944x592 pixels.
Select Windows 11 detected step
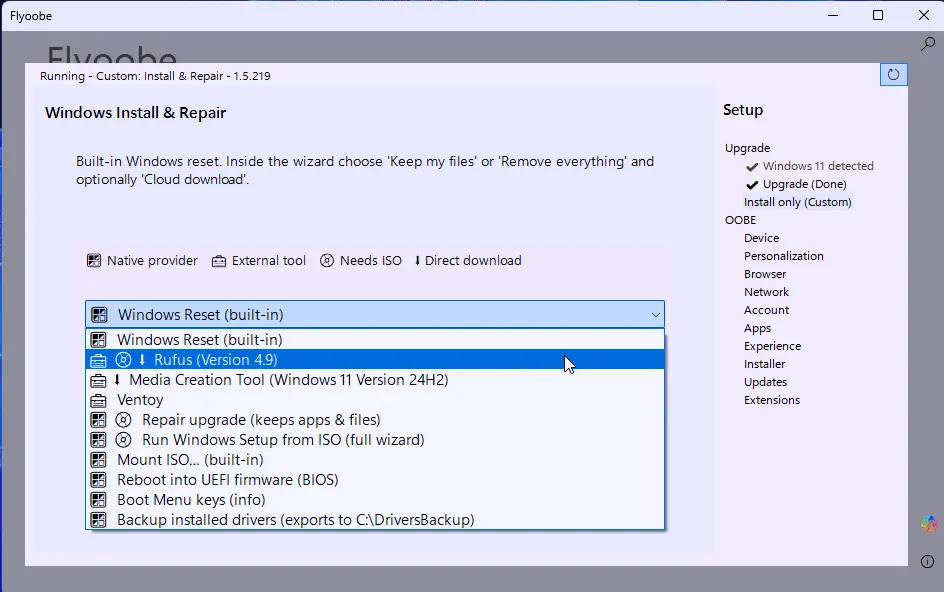point(818,166)
